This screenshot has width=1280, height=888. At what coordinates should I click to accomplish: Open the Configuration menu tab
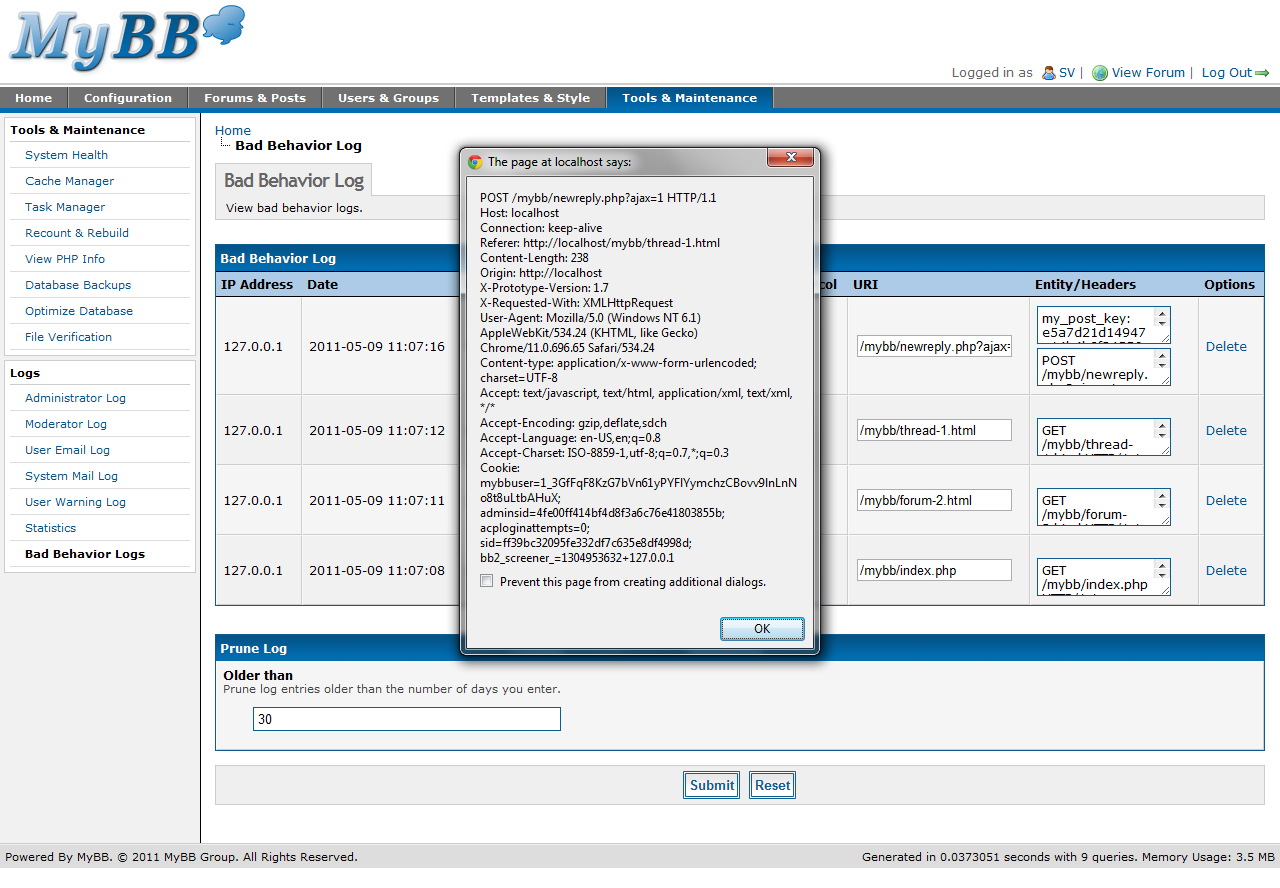(128, 98)
